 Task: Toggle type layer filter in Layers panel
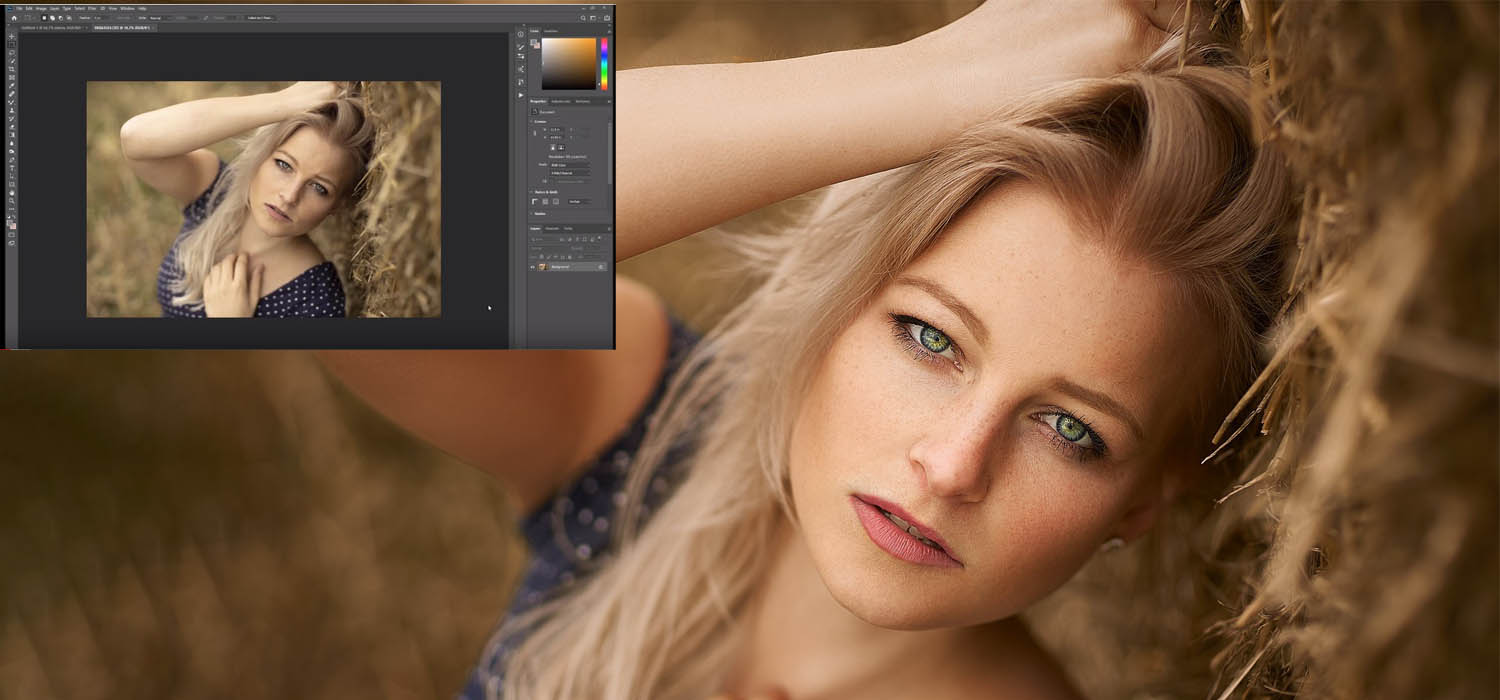coord(576,239)
